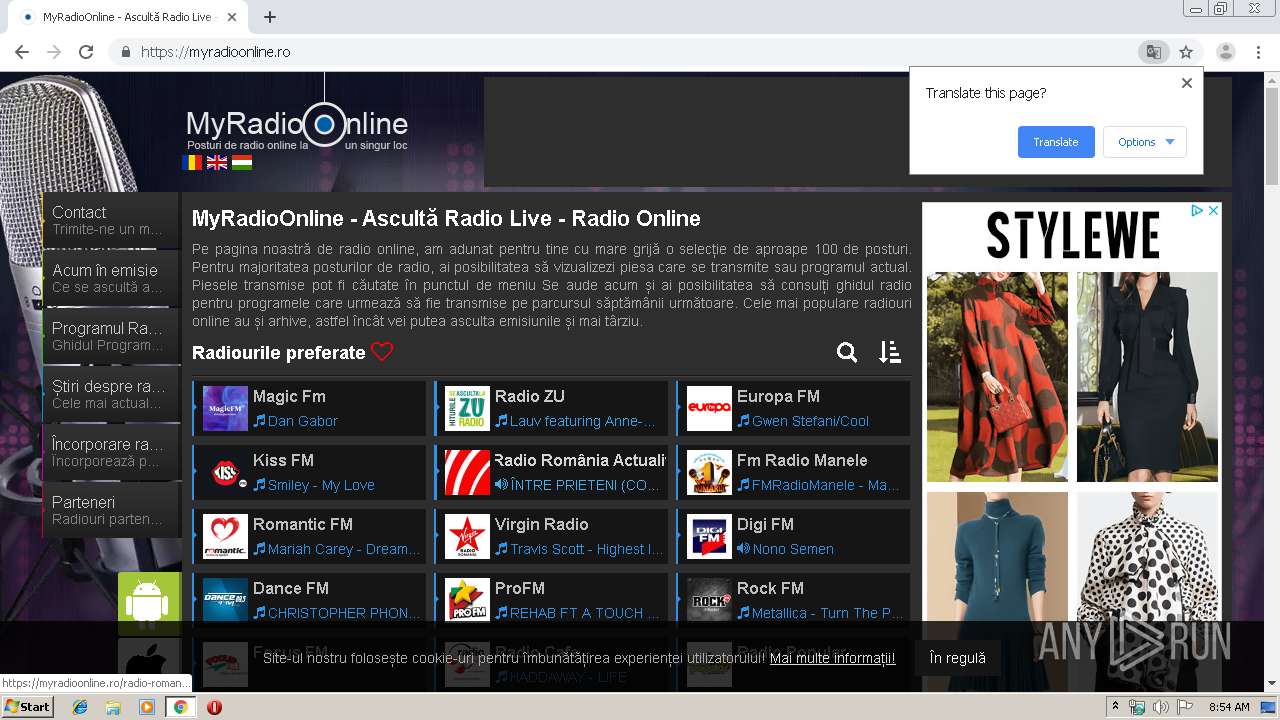Click Travis Scott song under Virgin Radio
Image resolution: width=1280 pixels, height=720 pixels.
[586, 549]
